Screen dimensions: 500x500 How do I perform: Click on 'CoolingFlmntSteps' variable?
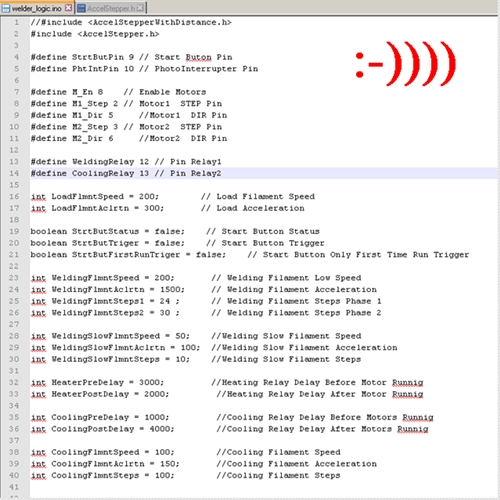pyautogui.click(x=95, y=476)
